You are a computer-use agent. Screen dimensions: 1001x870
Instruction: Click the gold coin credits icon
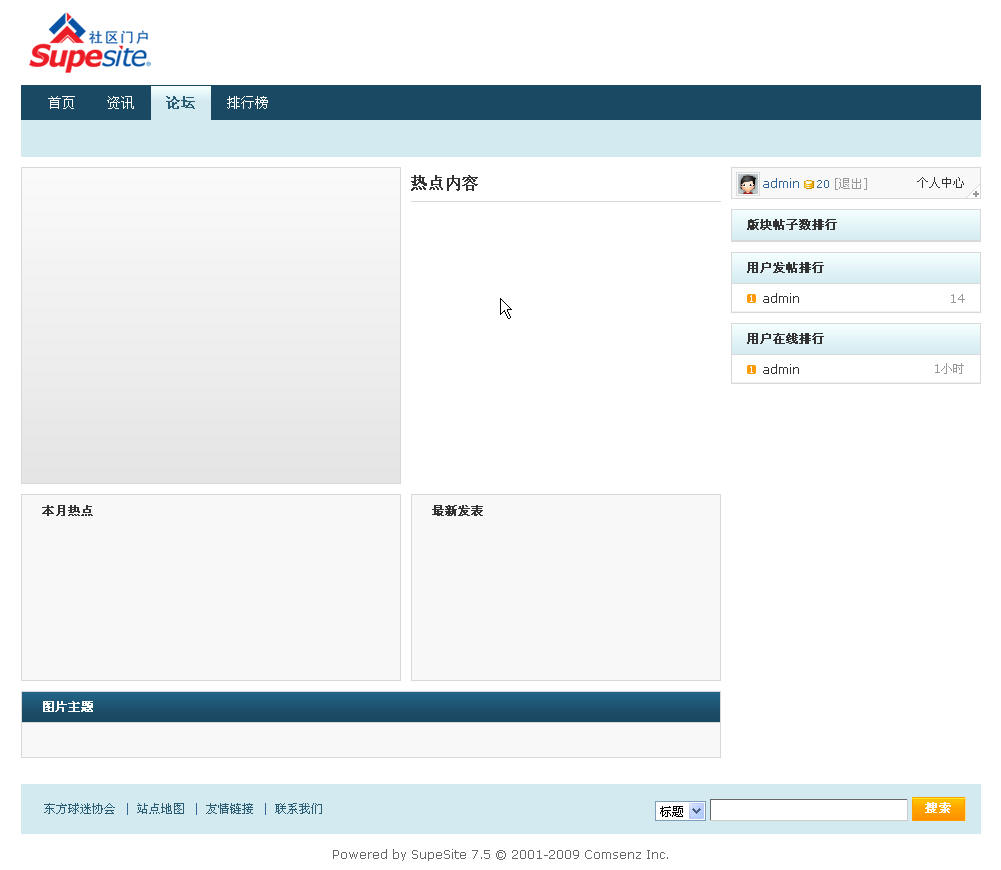click(x=808, y=184)
